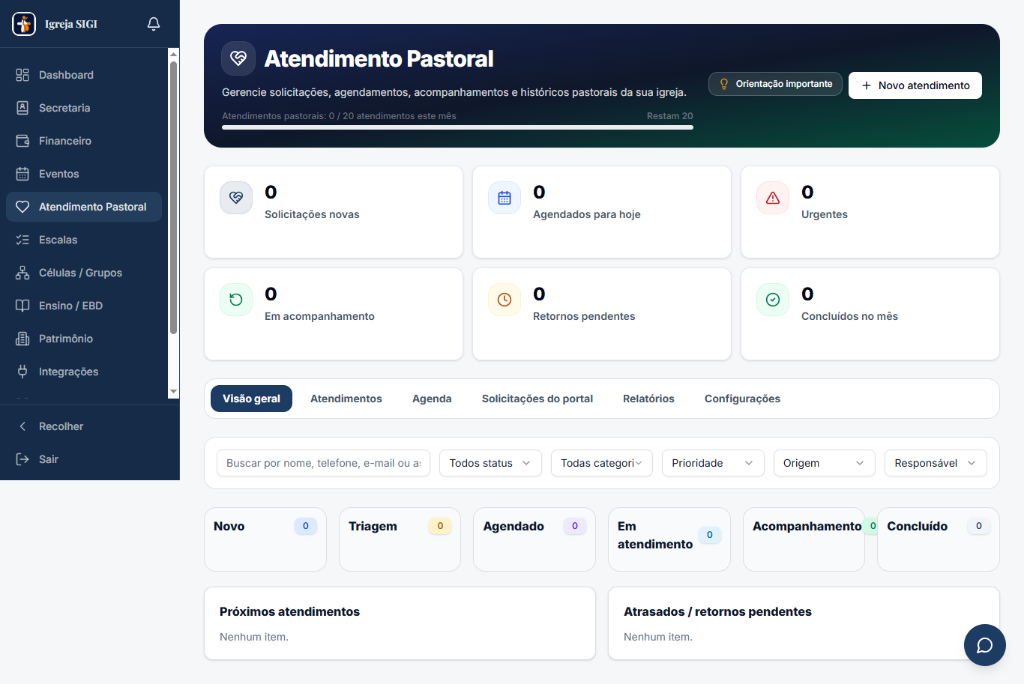Open the Prioridade dropdown
This screenshot has height=684, width=1024.
[713, 463]
